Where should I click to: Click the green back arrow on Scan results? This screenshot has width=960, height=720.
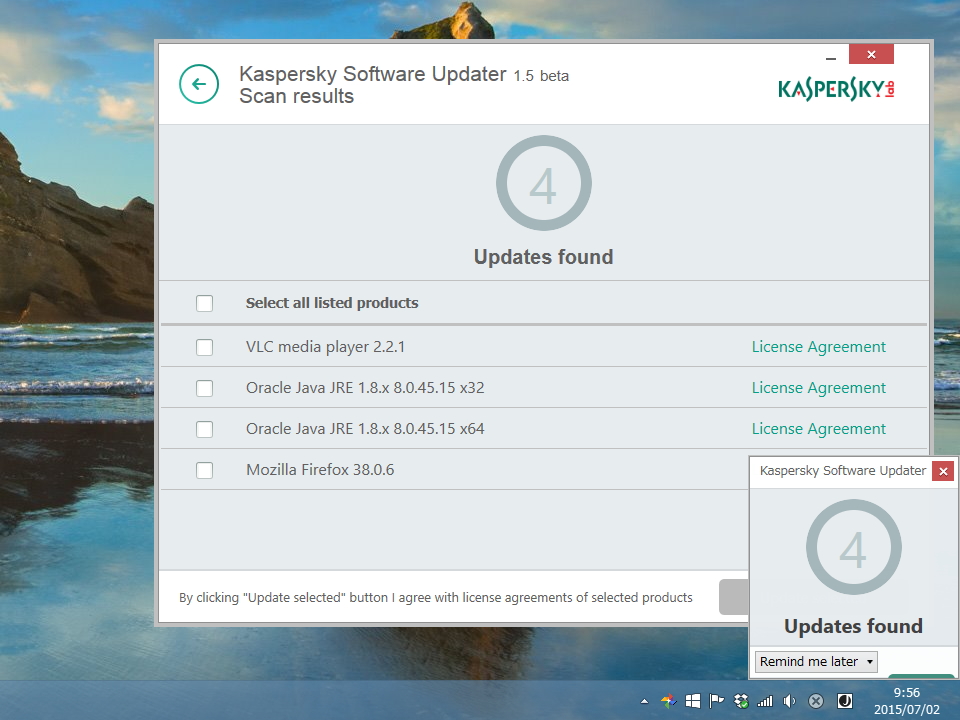[x=199, y=84]
